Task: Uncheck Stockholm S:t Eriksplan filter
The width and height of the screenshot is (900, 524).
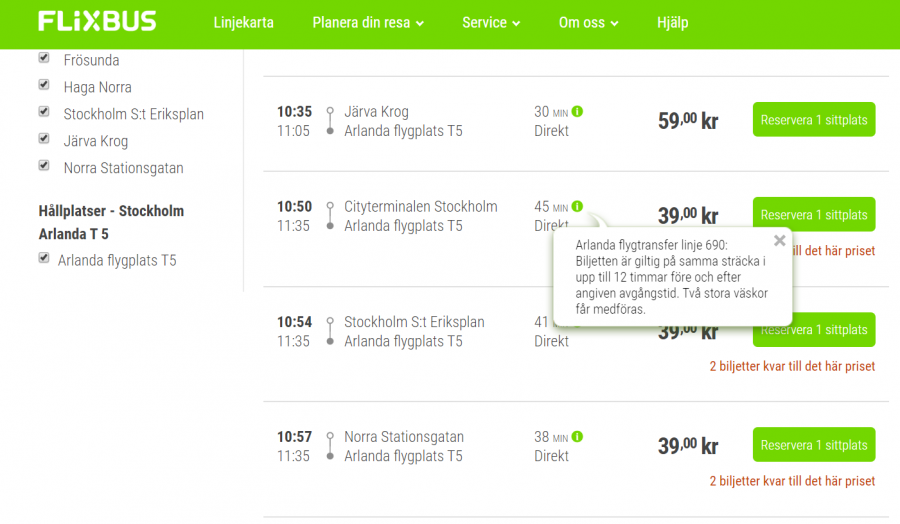Action: [x=44, y=112]
